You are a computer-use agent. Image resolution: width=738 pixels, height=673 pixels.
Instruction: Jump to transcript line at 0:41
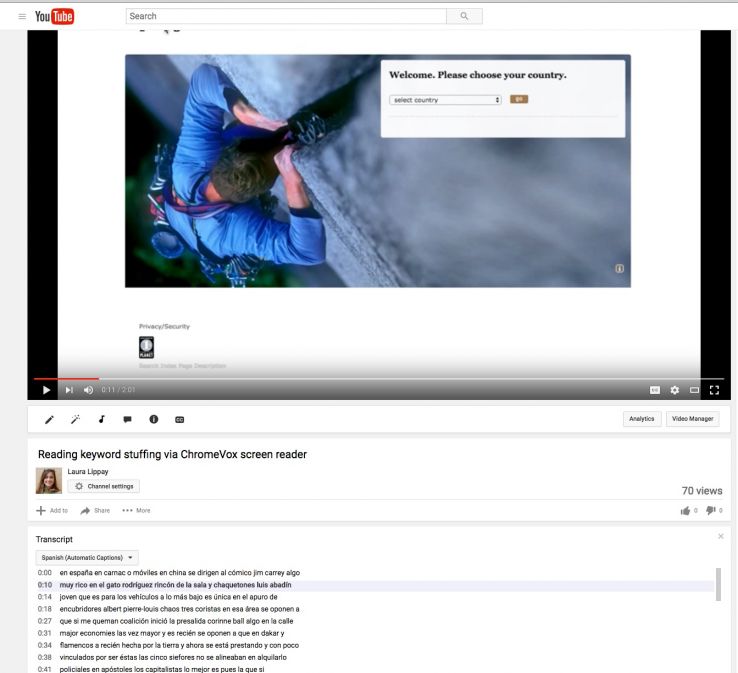[376, 669]
